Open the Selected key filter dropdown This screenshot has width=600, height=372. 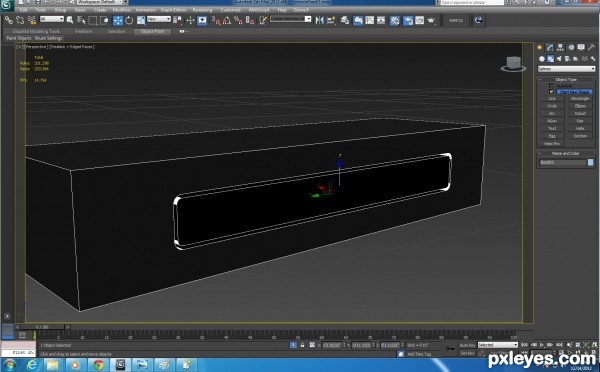tap(497, 345)
